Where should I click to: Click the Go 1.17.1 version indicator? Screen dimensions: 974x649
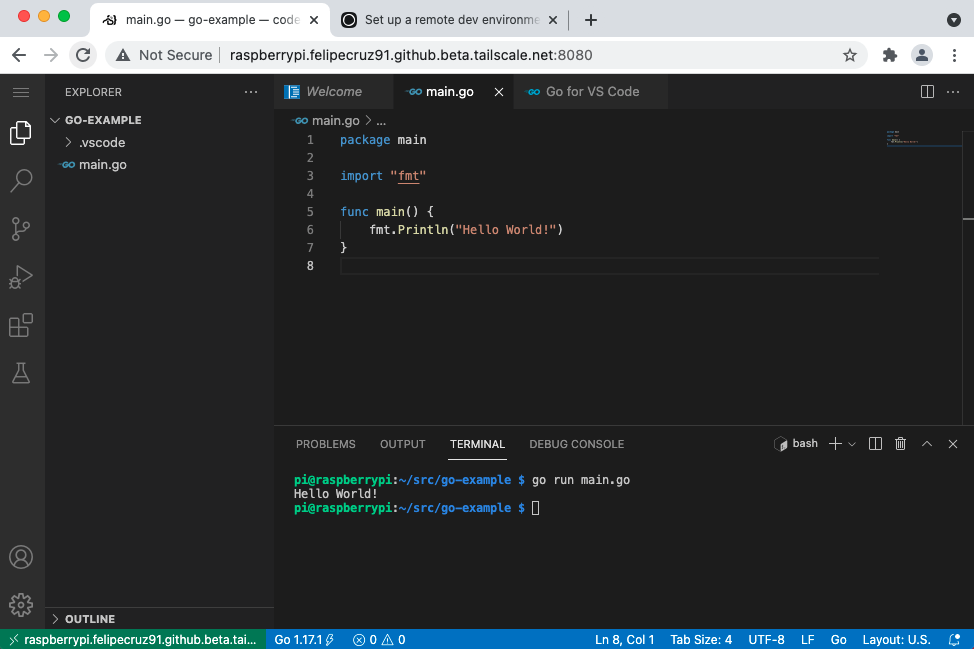304,640
